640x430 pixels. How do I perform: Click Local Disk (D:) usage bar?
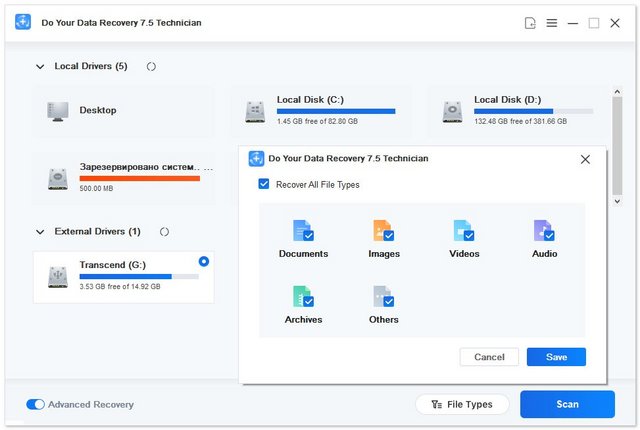(x=533, y=111)
